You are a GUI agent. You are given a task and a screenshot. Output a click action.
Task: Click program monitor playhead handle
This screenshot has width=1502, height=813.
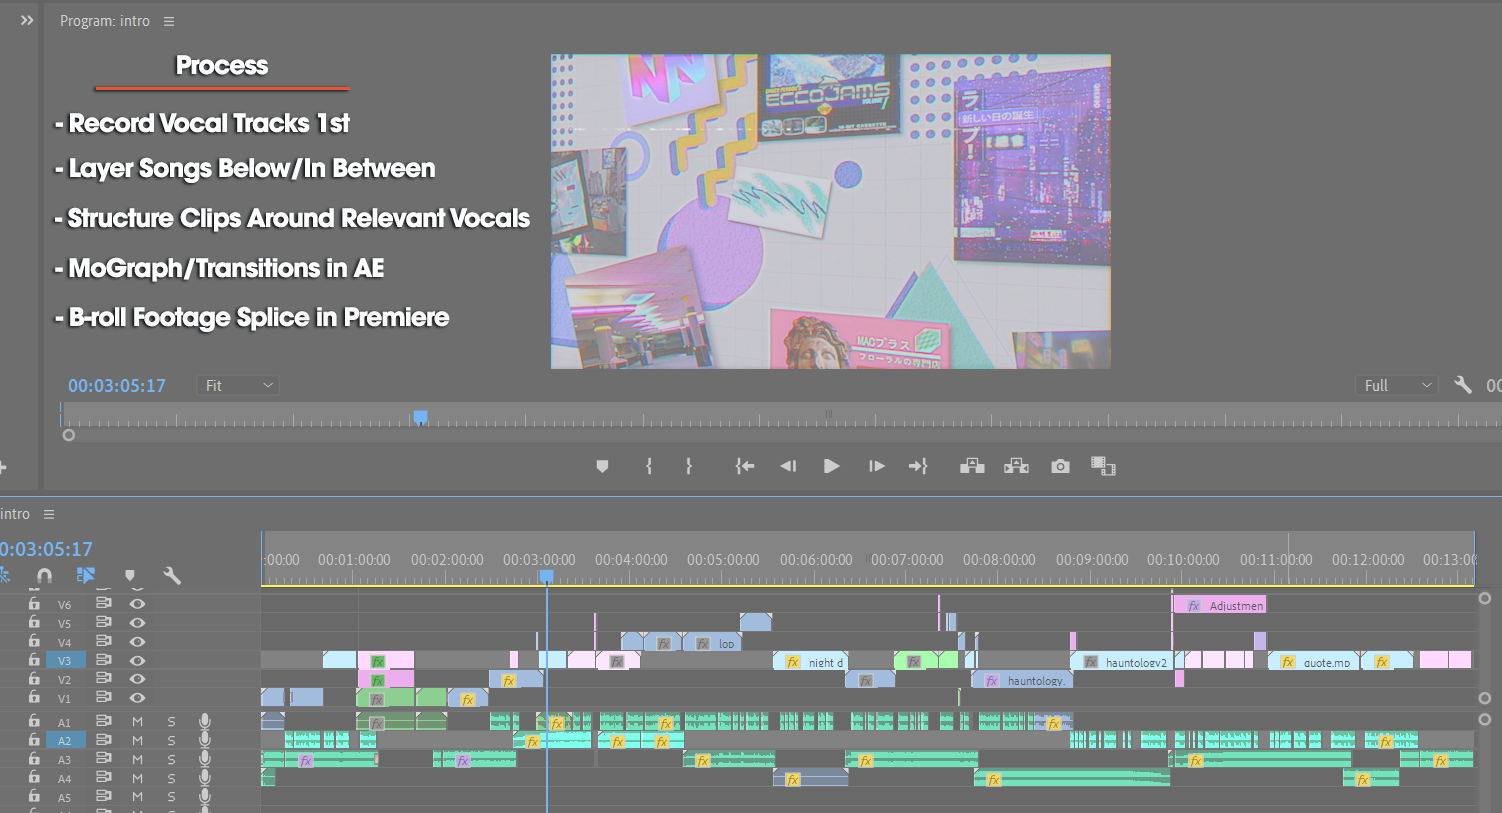(421, 417)
